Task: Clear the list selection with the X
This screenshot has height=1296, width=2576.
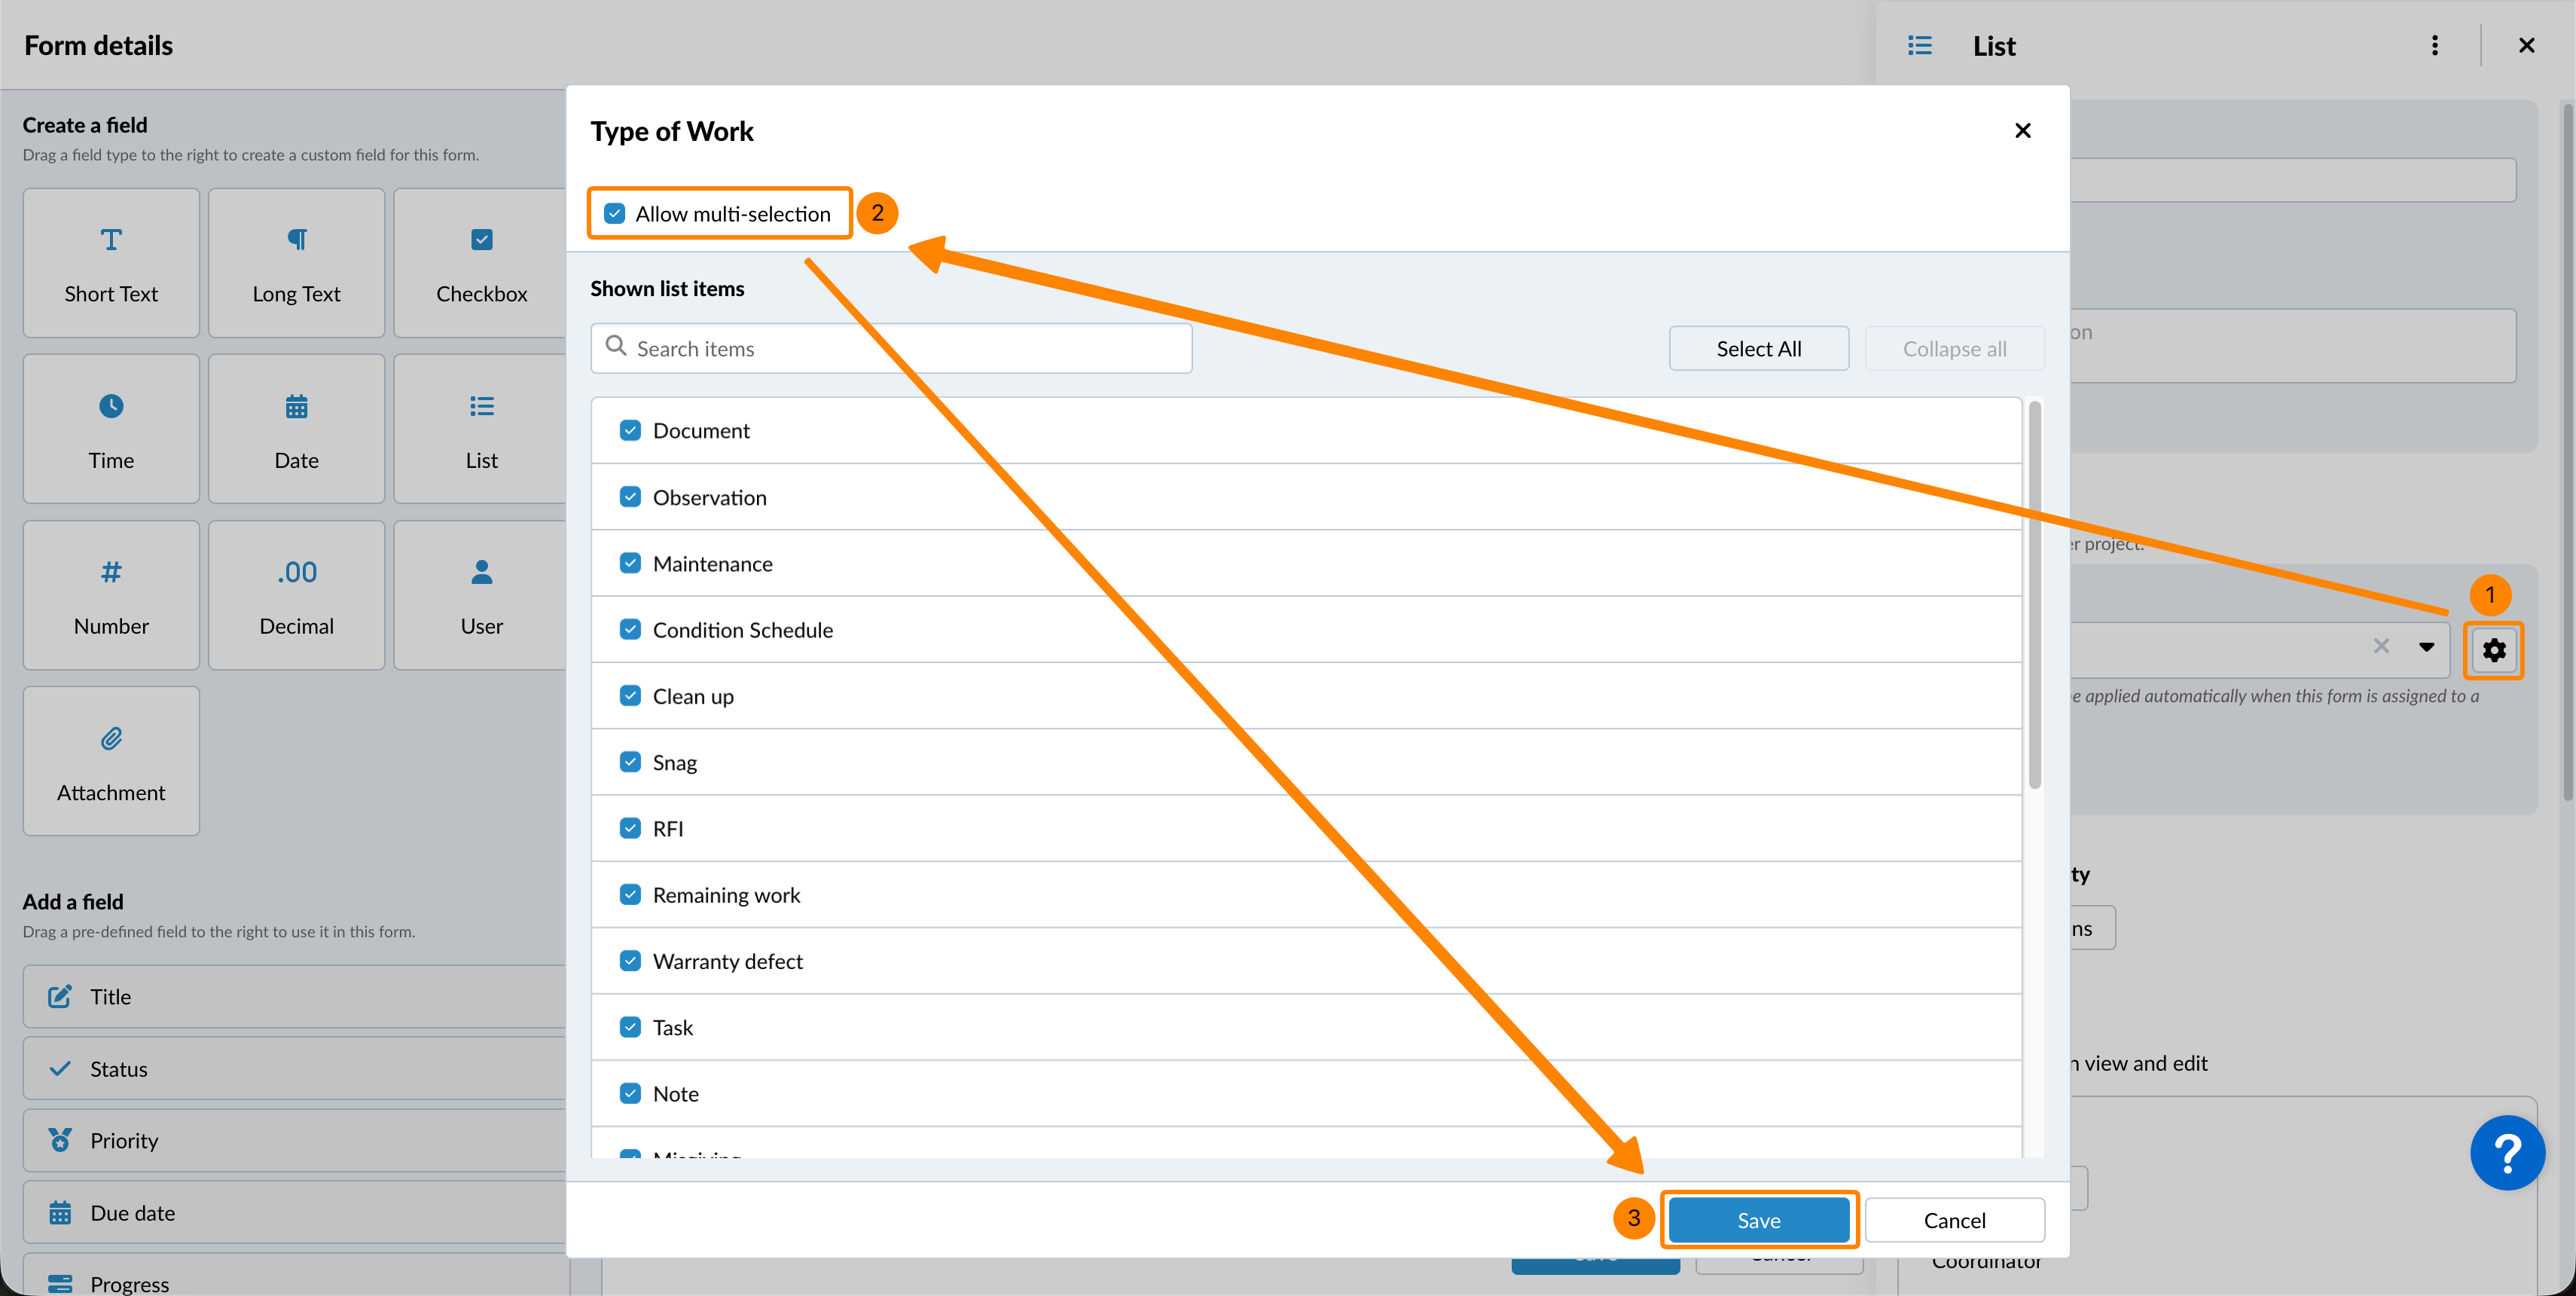Action: 2381,647
